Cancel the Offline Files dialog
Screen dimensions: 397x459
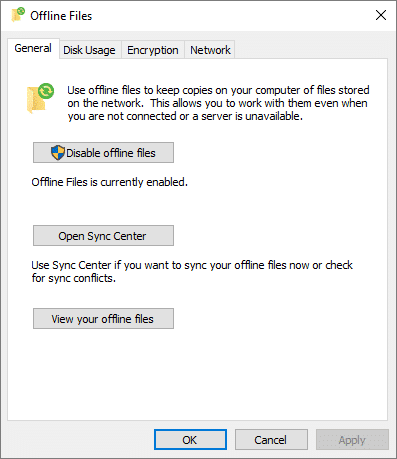point(271,440)
